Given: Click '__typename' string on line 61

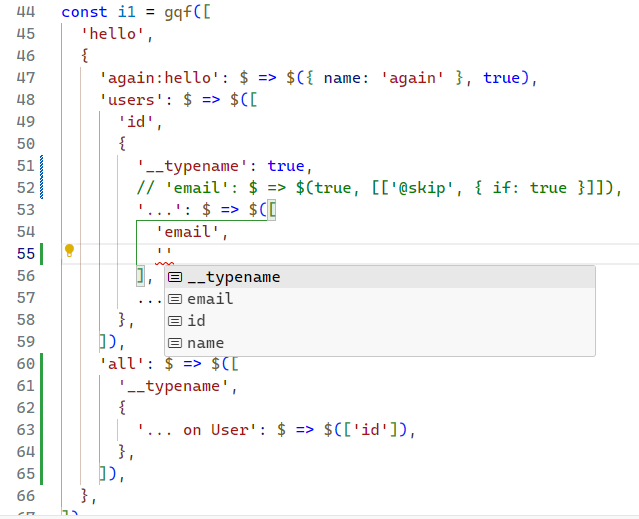Looking at the screenshot, I should pos(174,386).
